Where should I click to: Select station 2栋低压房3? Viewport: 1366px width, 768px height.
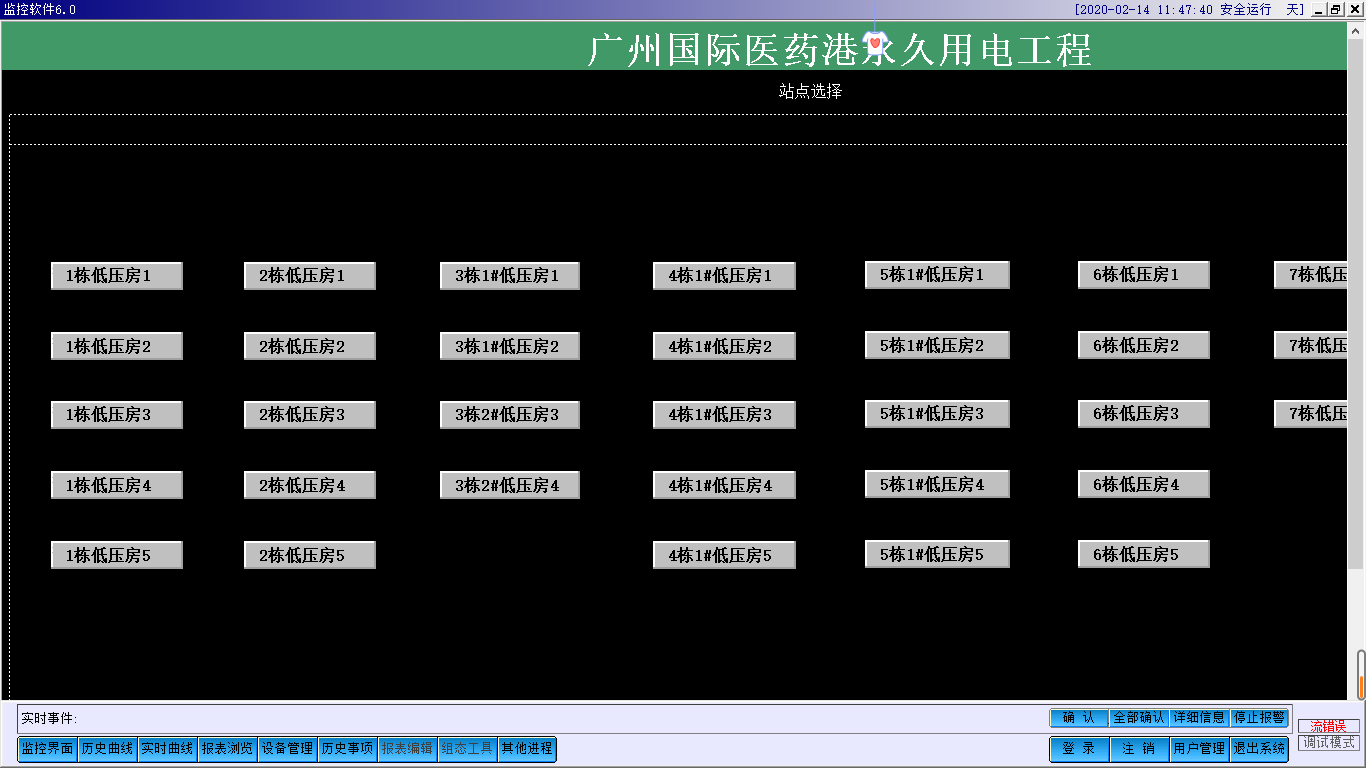(309, 415)
